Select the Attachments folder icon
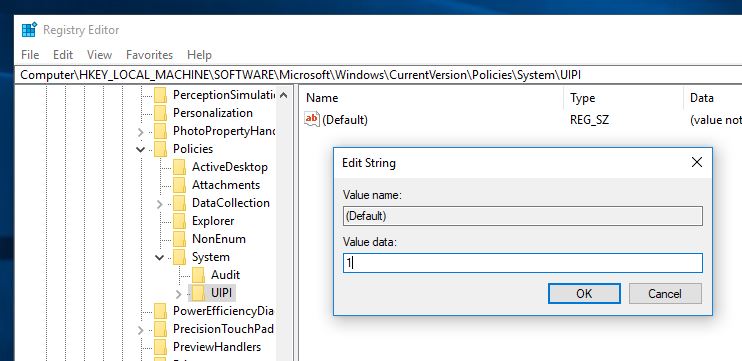Image resolution: width=742 pixels, height=361 pixels. pyautogui.click(x=180, y=185)
